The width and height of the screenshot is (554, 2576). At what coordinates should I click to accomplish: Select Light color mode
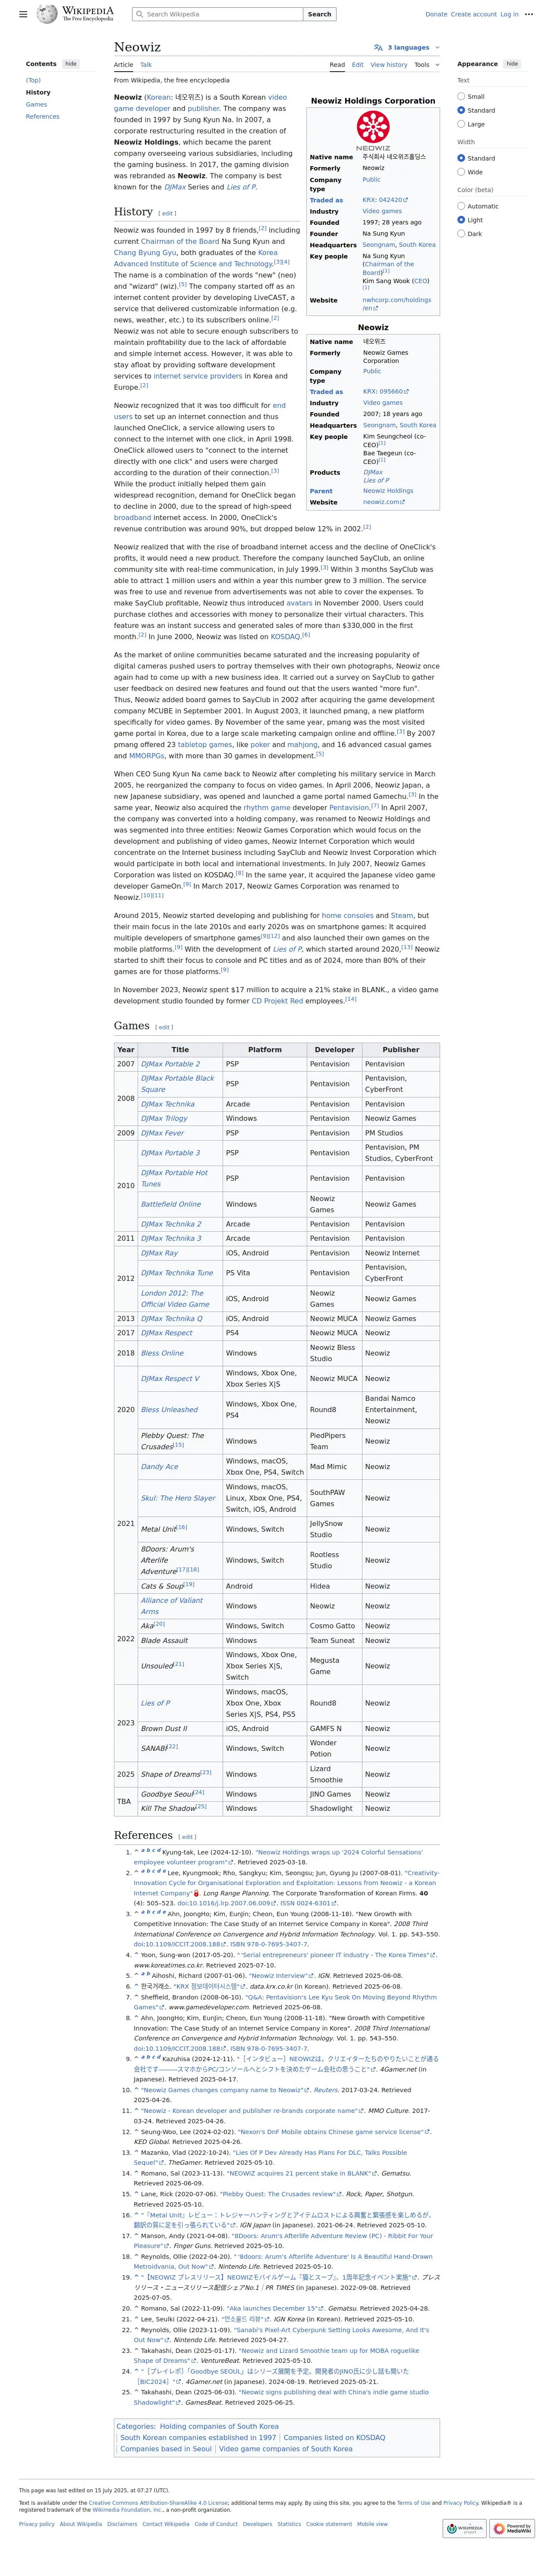[461, 220]
